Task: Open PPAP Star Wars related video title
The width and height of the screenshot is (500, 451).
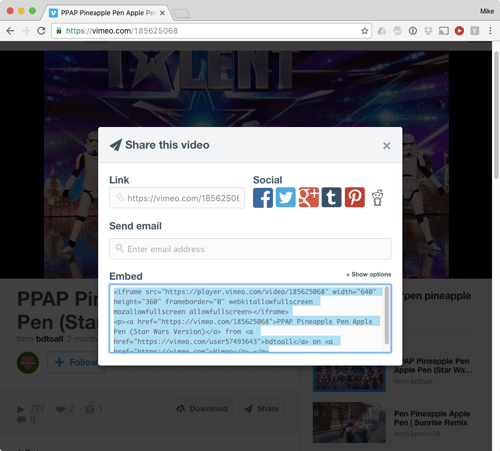Action: (x=433, y=366)
